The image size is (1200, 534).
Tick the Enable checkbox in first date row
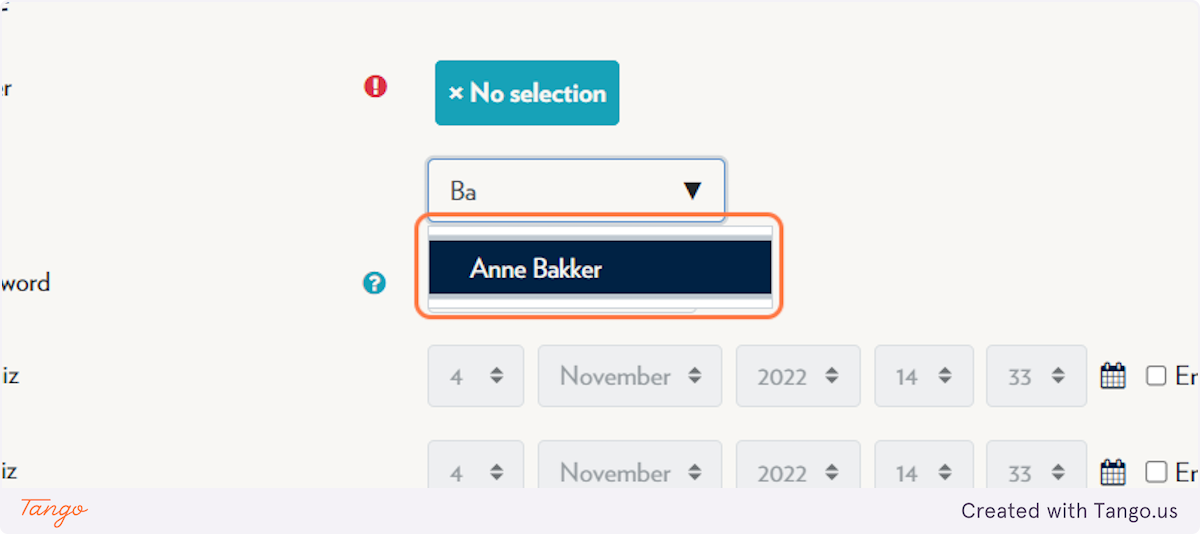1156,376
